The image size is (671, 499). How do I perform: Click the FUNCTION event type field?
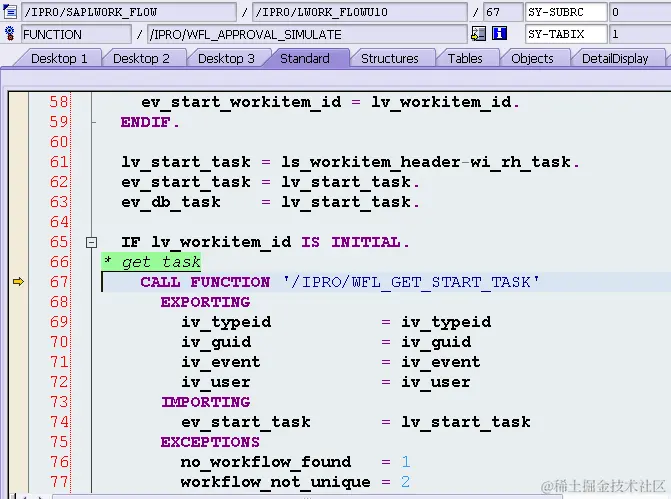76,34
